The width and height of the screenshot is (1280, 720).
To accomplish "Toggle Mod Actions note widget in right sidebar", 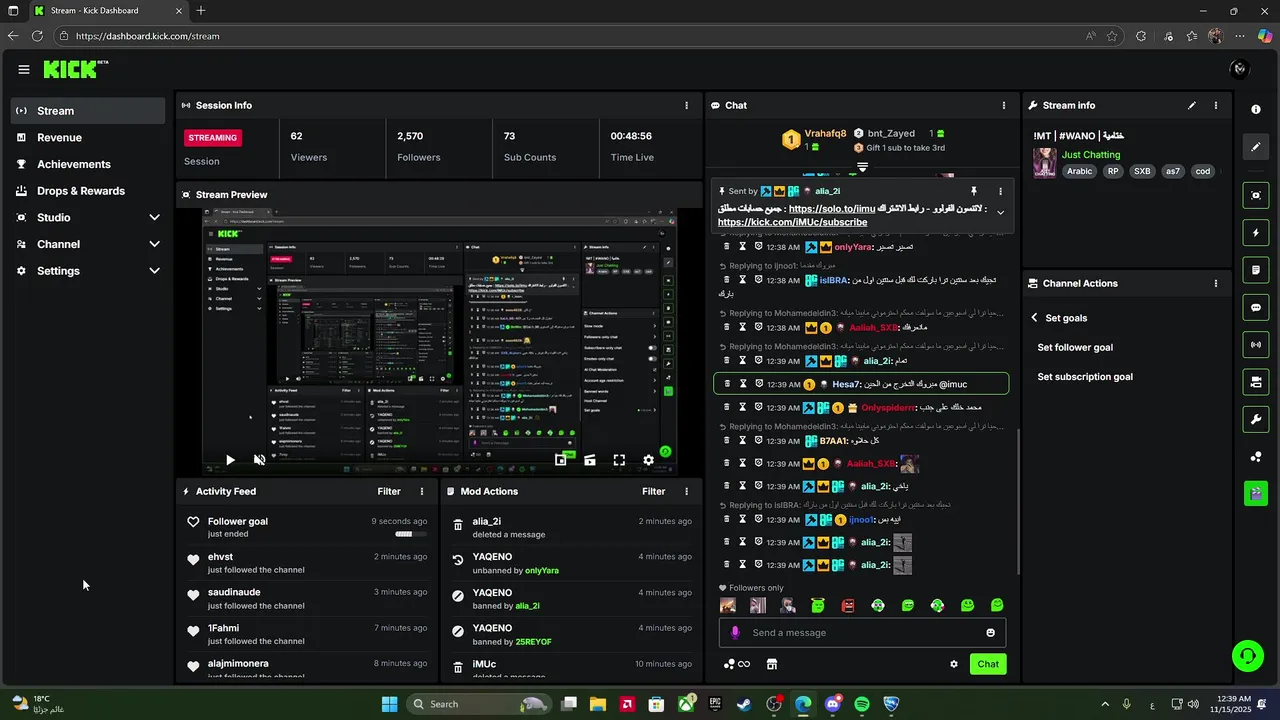I will [1256, 270].
